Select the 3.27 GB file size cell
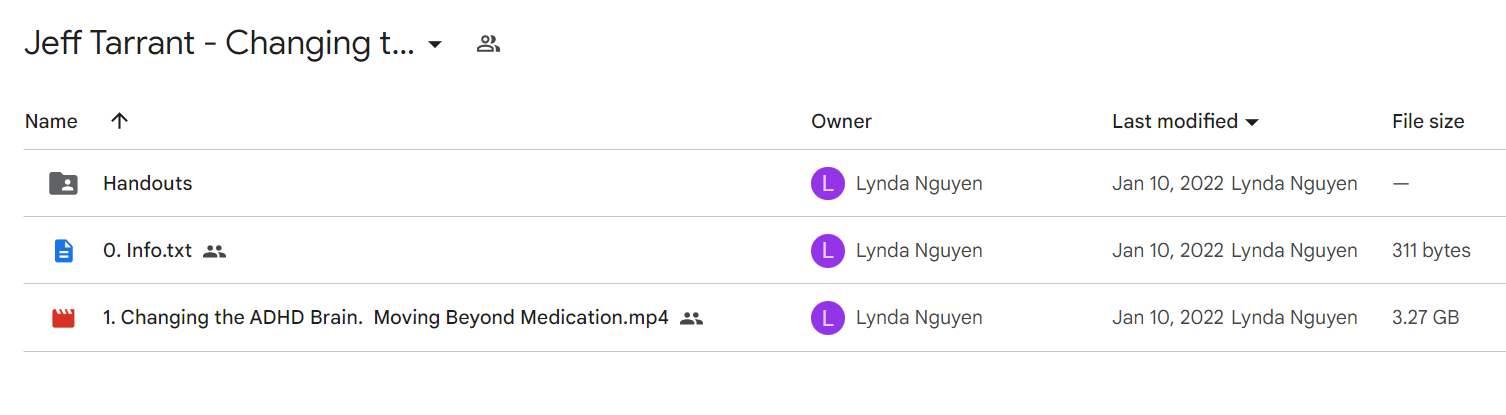1506x415 pixels. point(1425,318)
